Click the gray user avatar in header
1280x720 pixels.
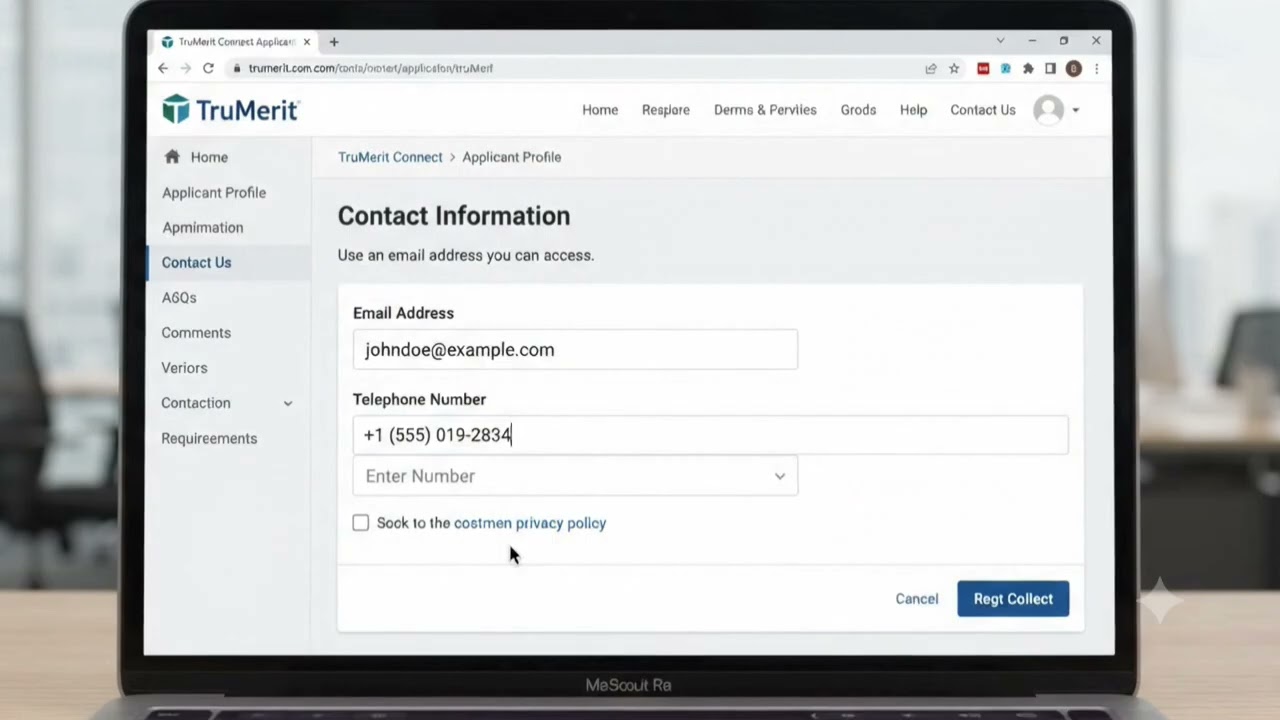click(1049, 110)
